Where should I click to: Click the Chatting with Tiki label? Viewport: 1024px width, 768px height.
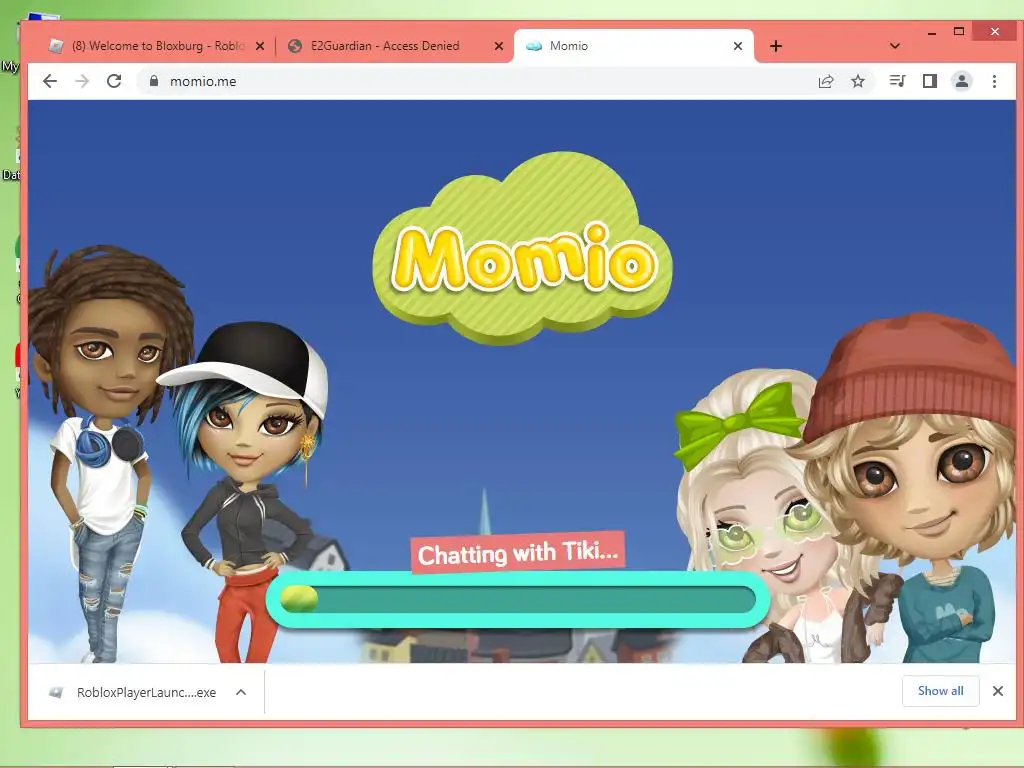pos(518,554)
